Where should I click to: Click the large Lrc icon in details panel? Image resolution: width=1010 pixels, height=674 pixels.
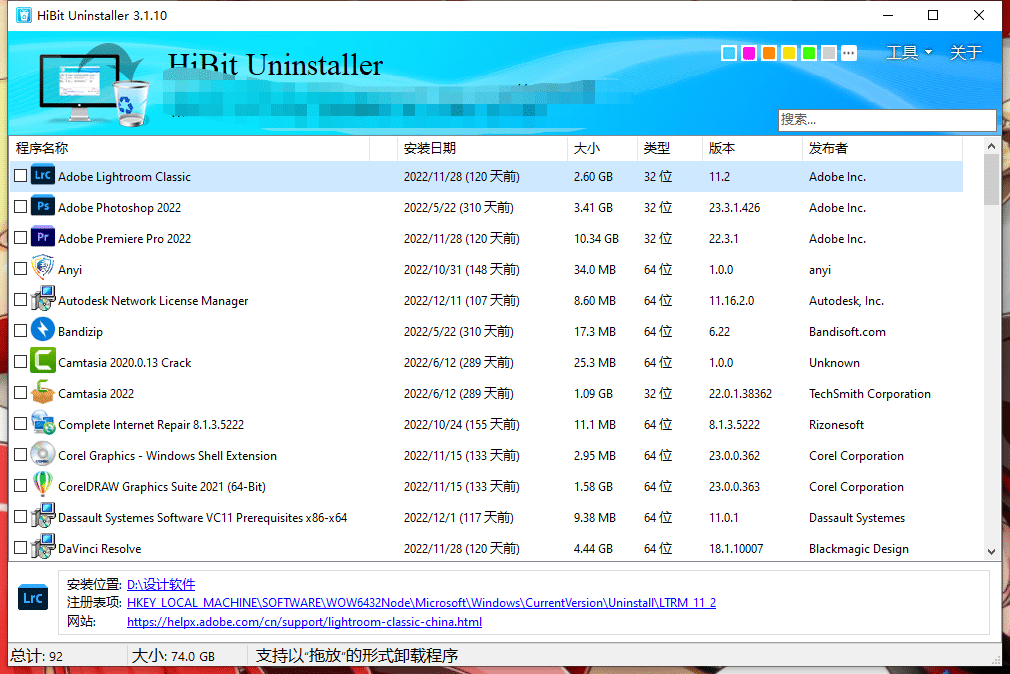[x=32, y=598]
